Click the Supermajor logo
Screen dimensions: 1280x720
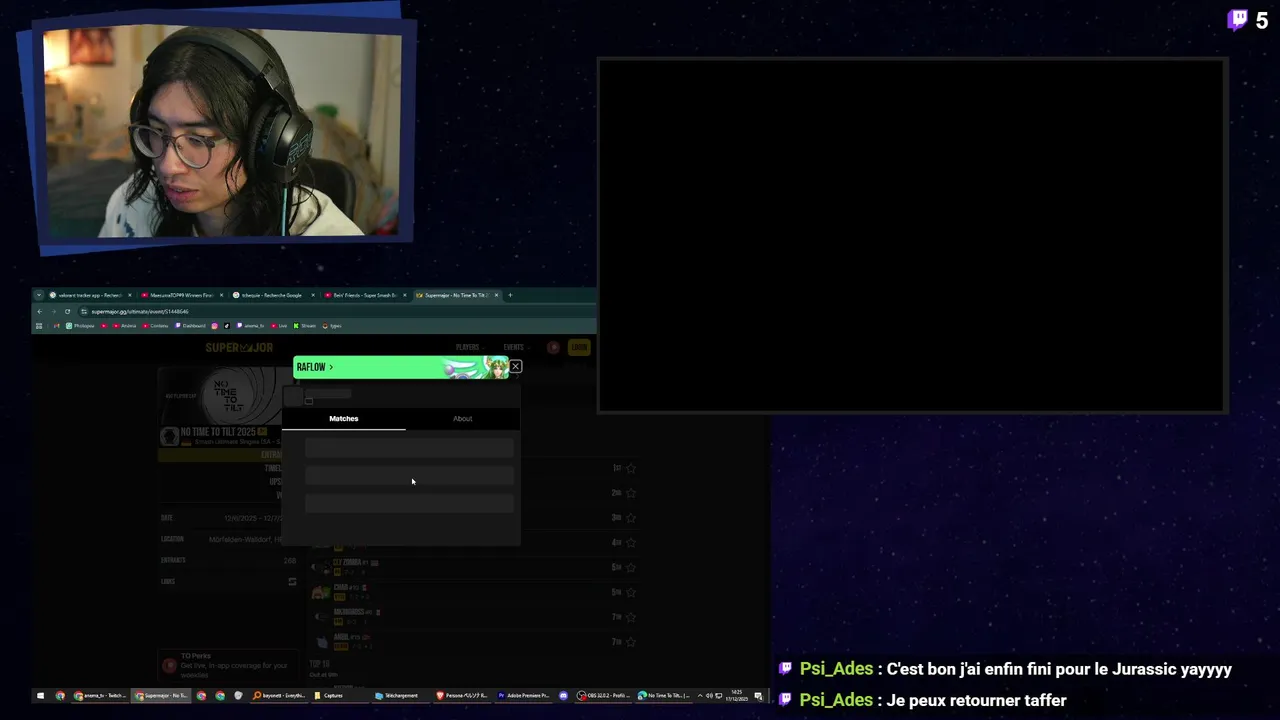tap(239, 347)
